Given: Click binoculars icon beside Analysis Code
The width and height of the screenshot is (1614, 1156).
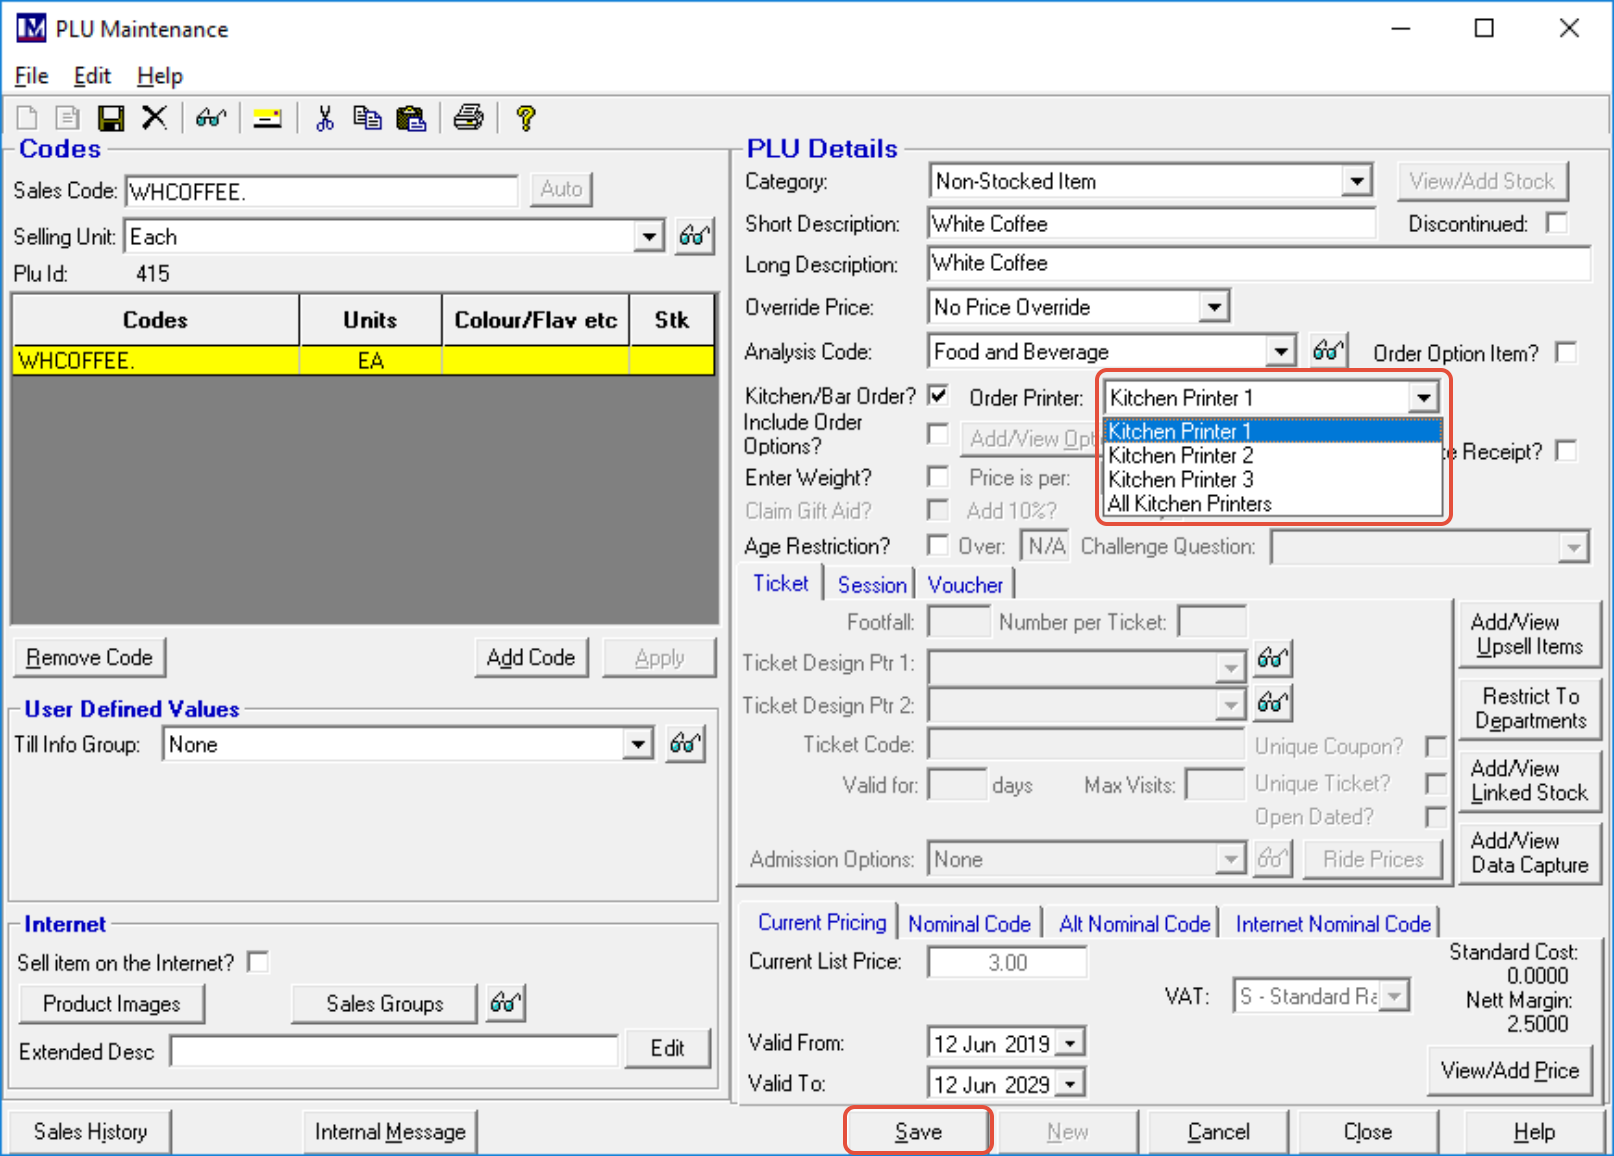Looking at the screenshot, I should click(1328, 351).
